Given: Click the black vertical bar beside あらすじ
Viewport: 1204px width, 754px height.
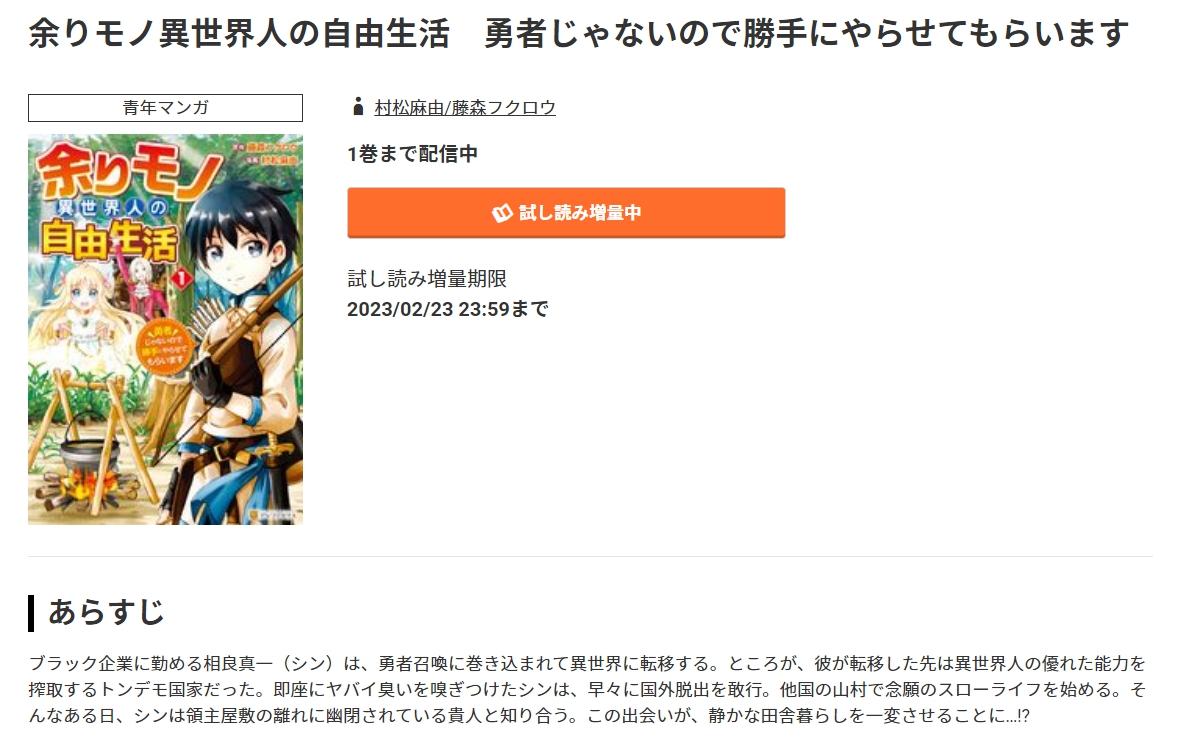Looking at the screenshot, I should pyautogui.click(x=31, y=613).
